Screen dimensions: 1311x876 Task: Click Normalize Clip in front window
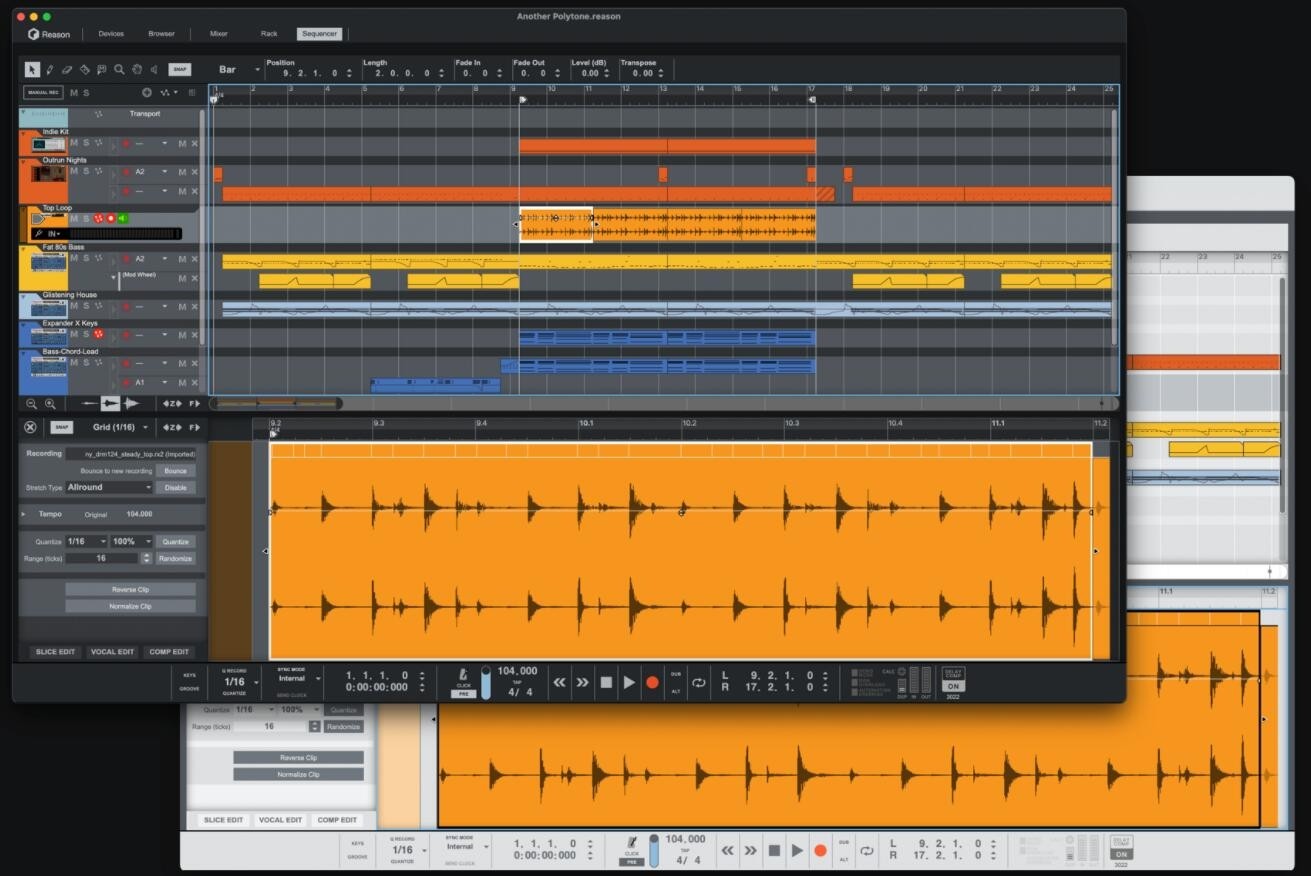click(130, 606)
